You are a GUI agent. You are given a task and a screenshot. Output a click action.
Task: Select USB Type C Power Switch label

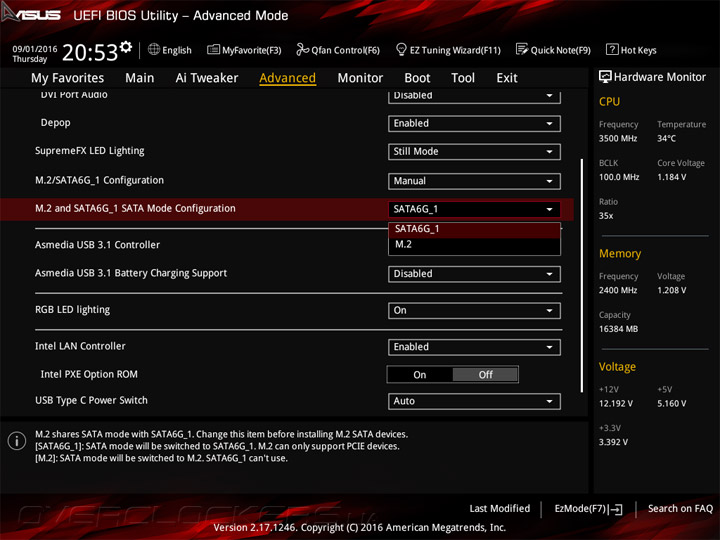91,400
